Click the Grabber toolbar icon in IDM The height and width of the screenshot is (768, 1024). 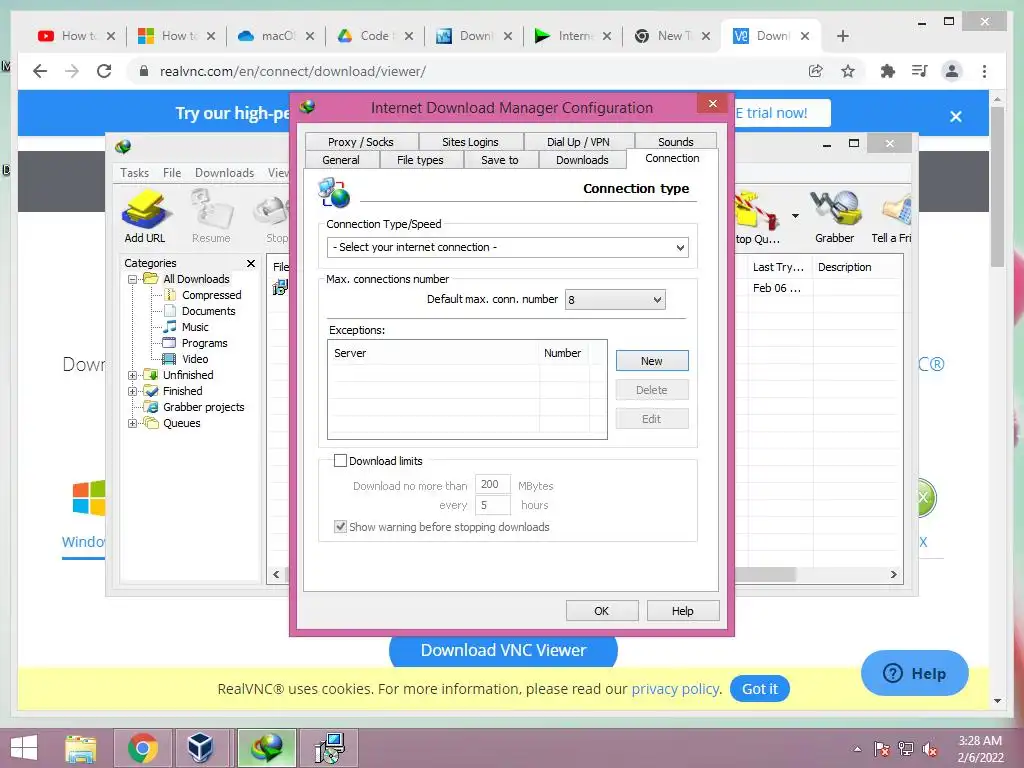coord(834,216)
